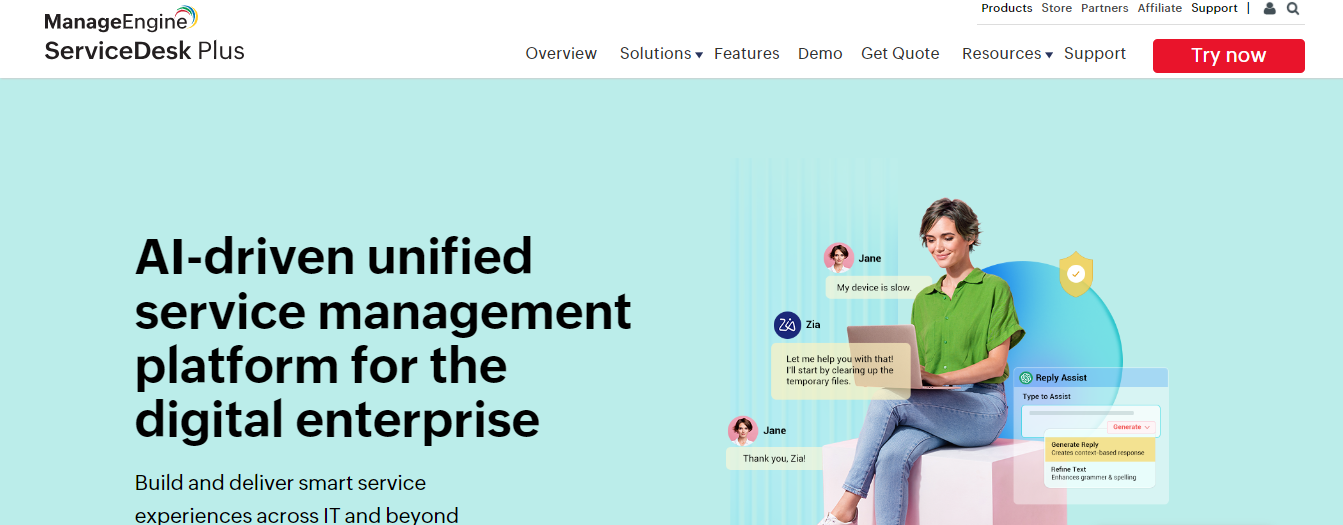Viewport: 1343px width, 525px height.
Task: Click Jane's avatar above 'Thank you, Zia!'
Action: point(742,430)
